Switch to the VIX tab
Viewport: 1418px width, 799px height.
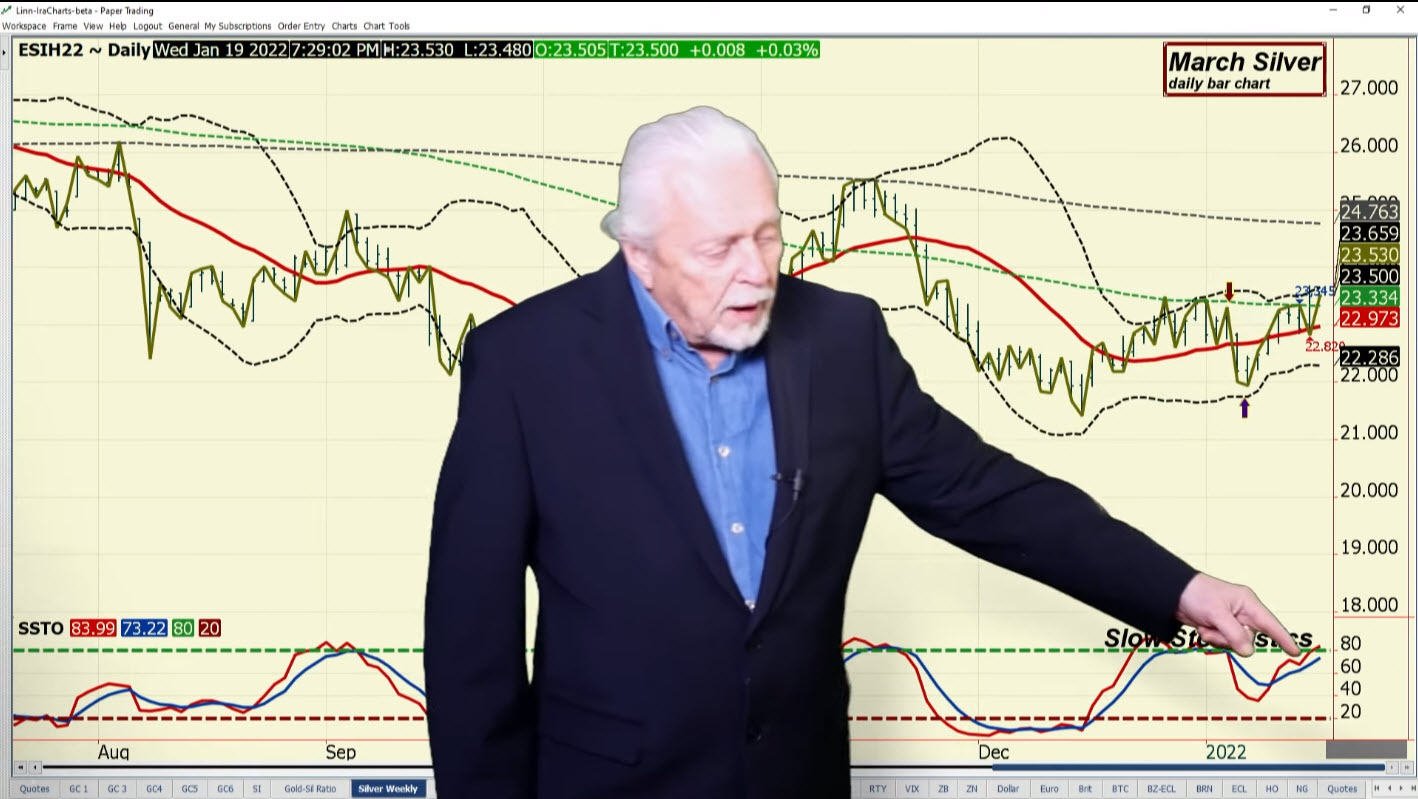tap(912, 788)
